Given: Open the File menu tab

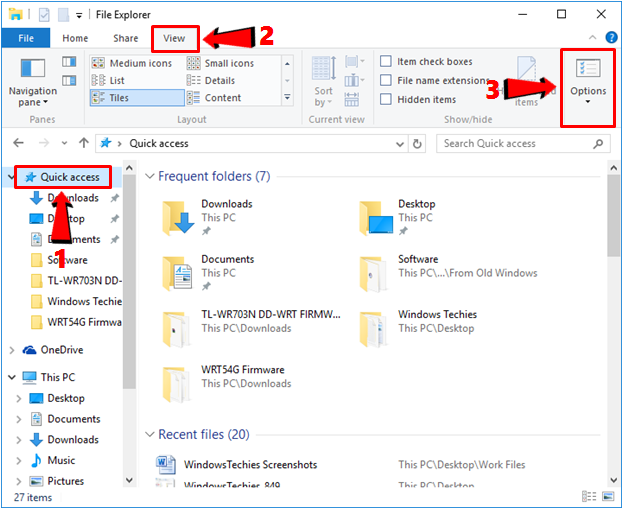Looking at the screenshot, I should coord(26,38).
